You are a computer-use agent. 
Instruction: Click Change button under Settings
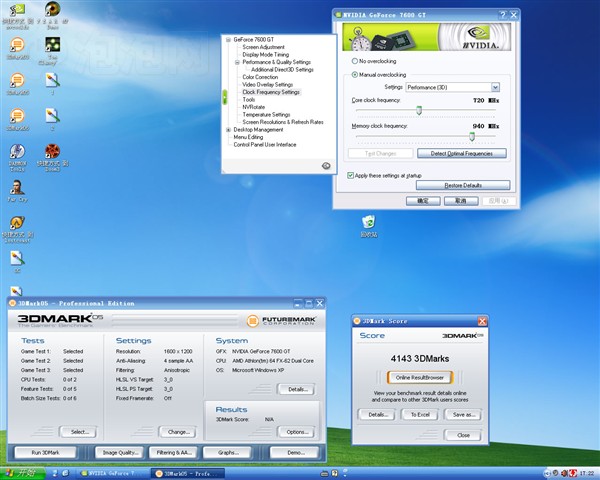pos(178,432)
